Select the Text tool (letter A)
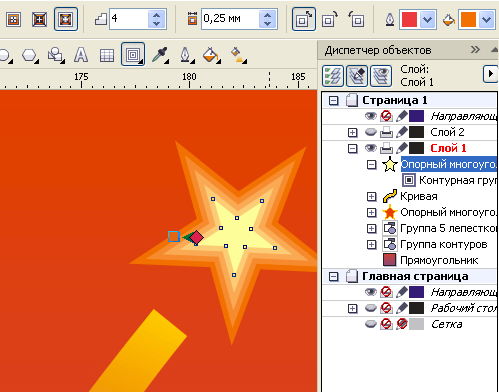Image resolution: width=499 pixels, height=392 pixels. [x=81, y=55]
